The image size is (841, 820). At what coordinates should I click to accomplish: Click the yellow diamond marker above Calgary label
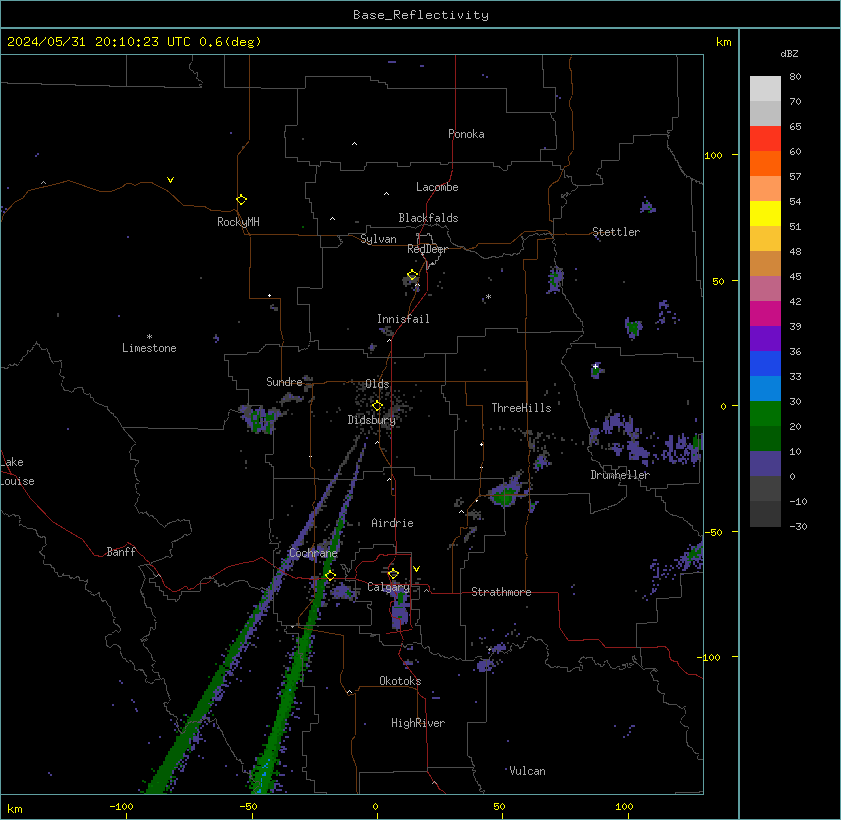click(393, 574)
